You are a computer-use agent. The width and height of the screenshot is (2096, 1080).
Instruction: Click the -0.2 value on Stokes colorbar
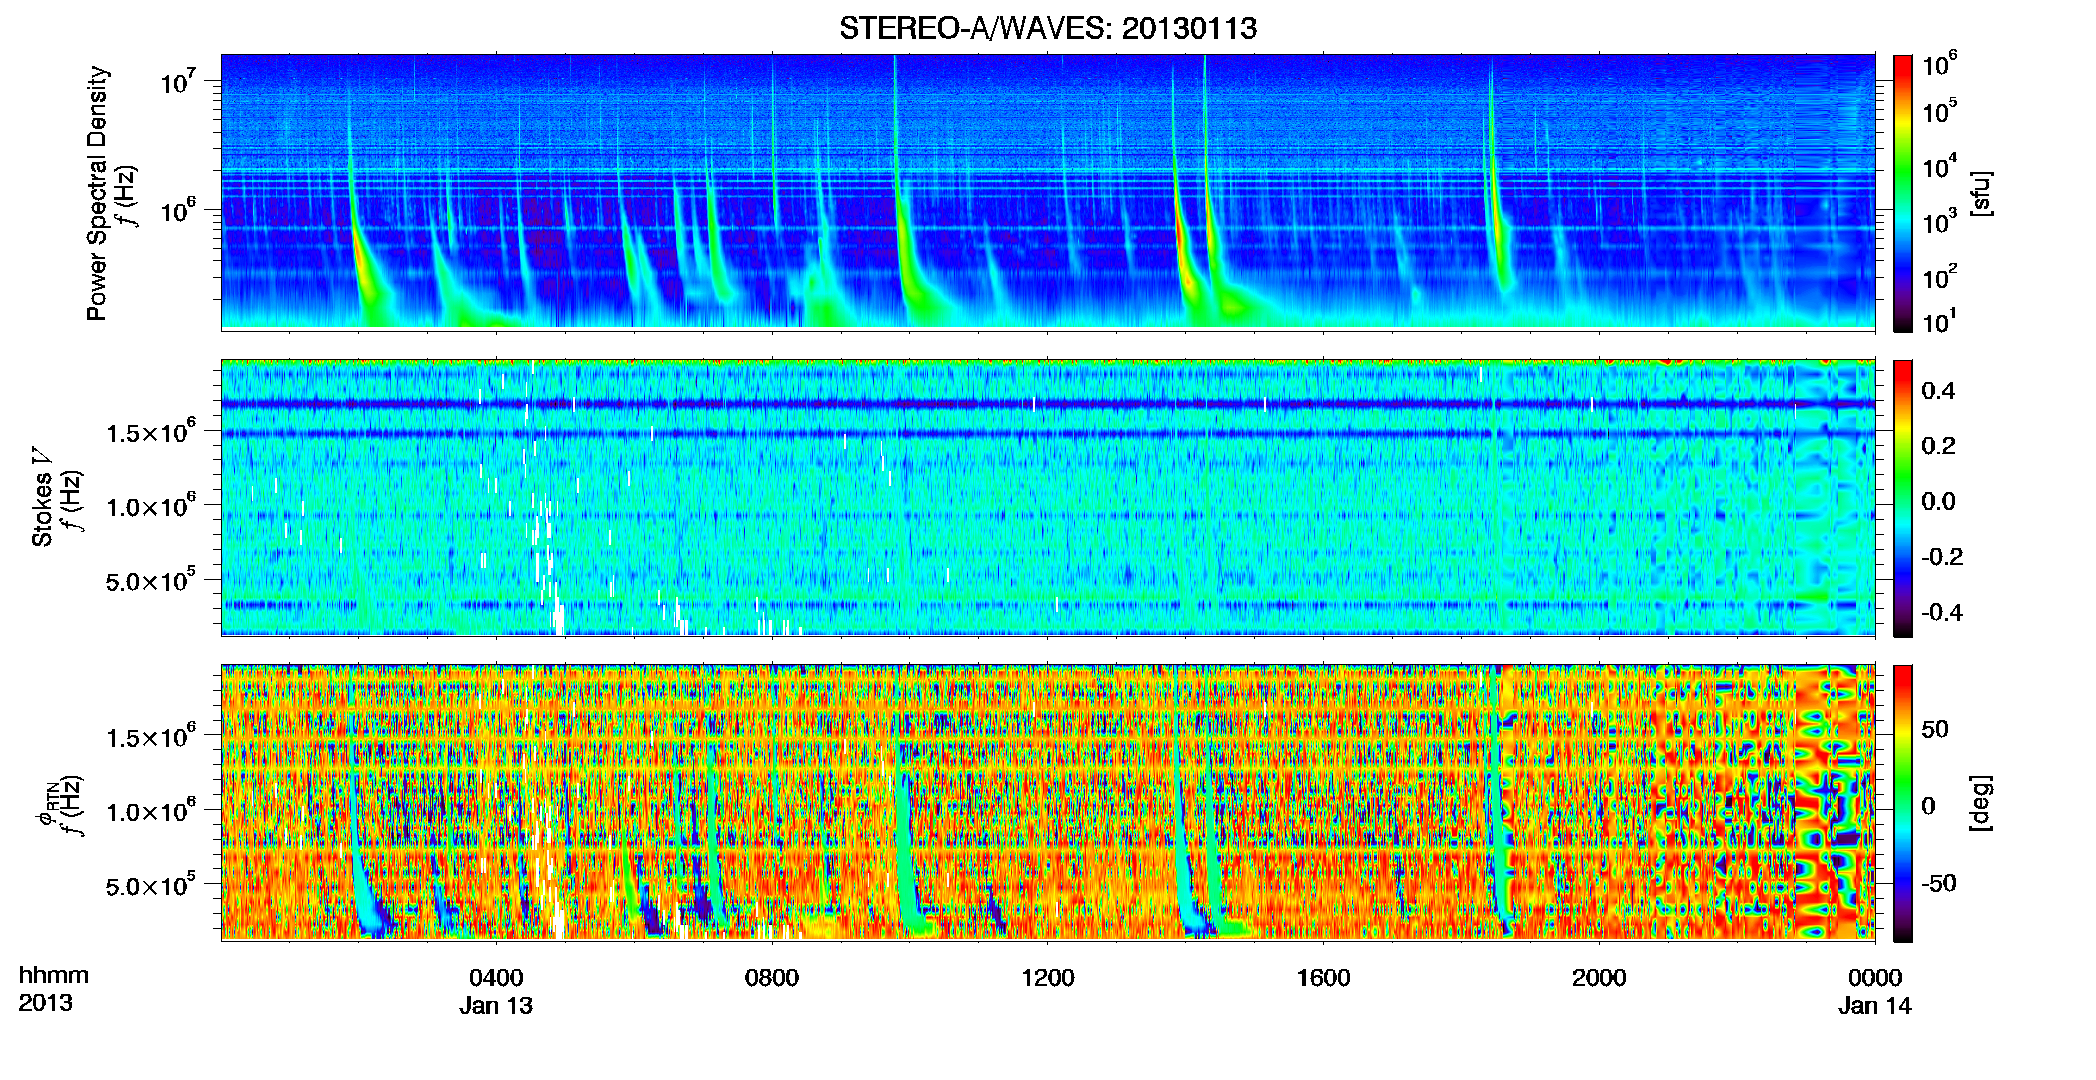[1942, 557]
